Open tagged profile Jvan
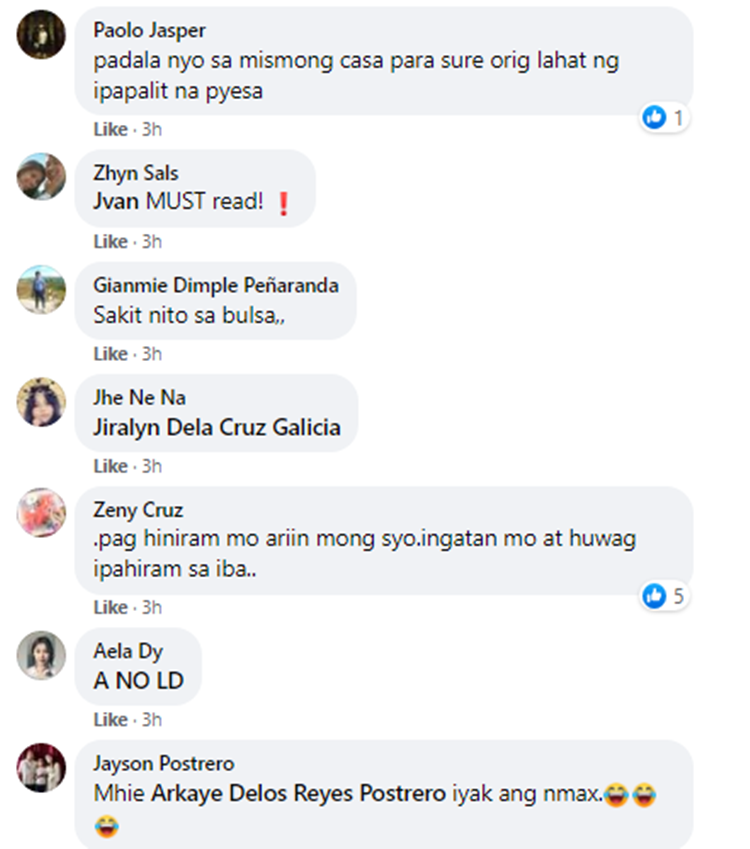750x849 pixels. [116, 202]
